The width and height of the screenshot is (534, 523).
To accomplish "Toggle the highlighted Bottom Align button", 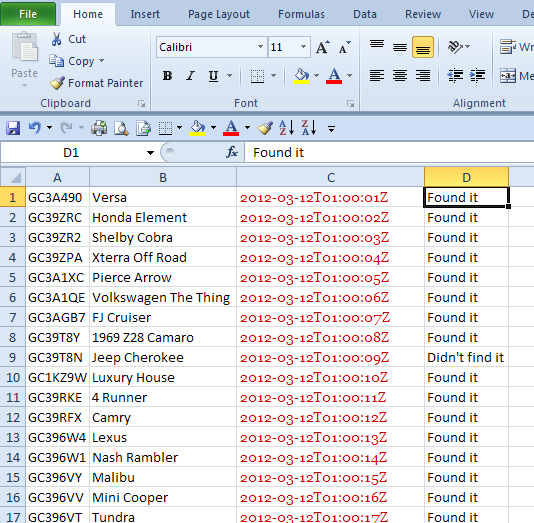I will [423, 47].
